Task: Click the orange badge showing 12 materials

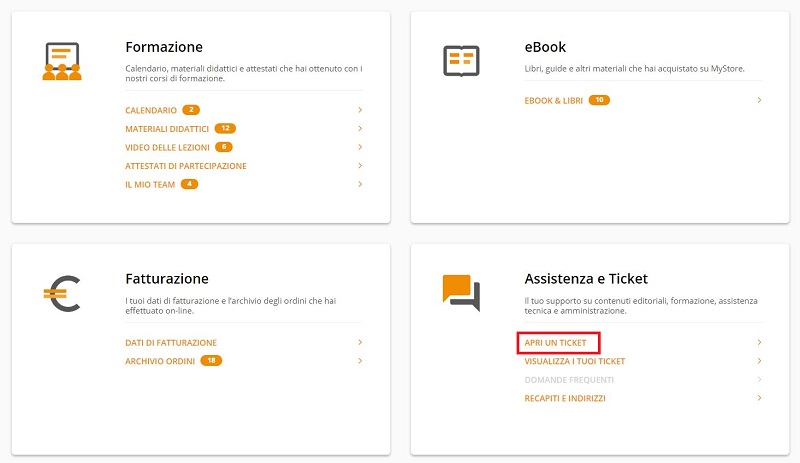Action: coord(225,129)
